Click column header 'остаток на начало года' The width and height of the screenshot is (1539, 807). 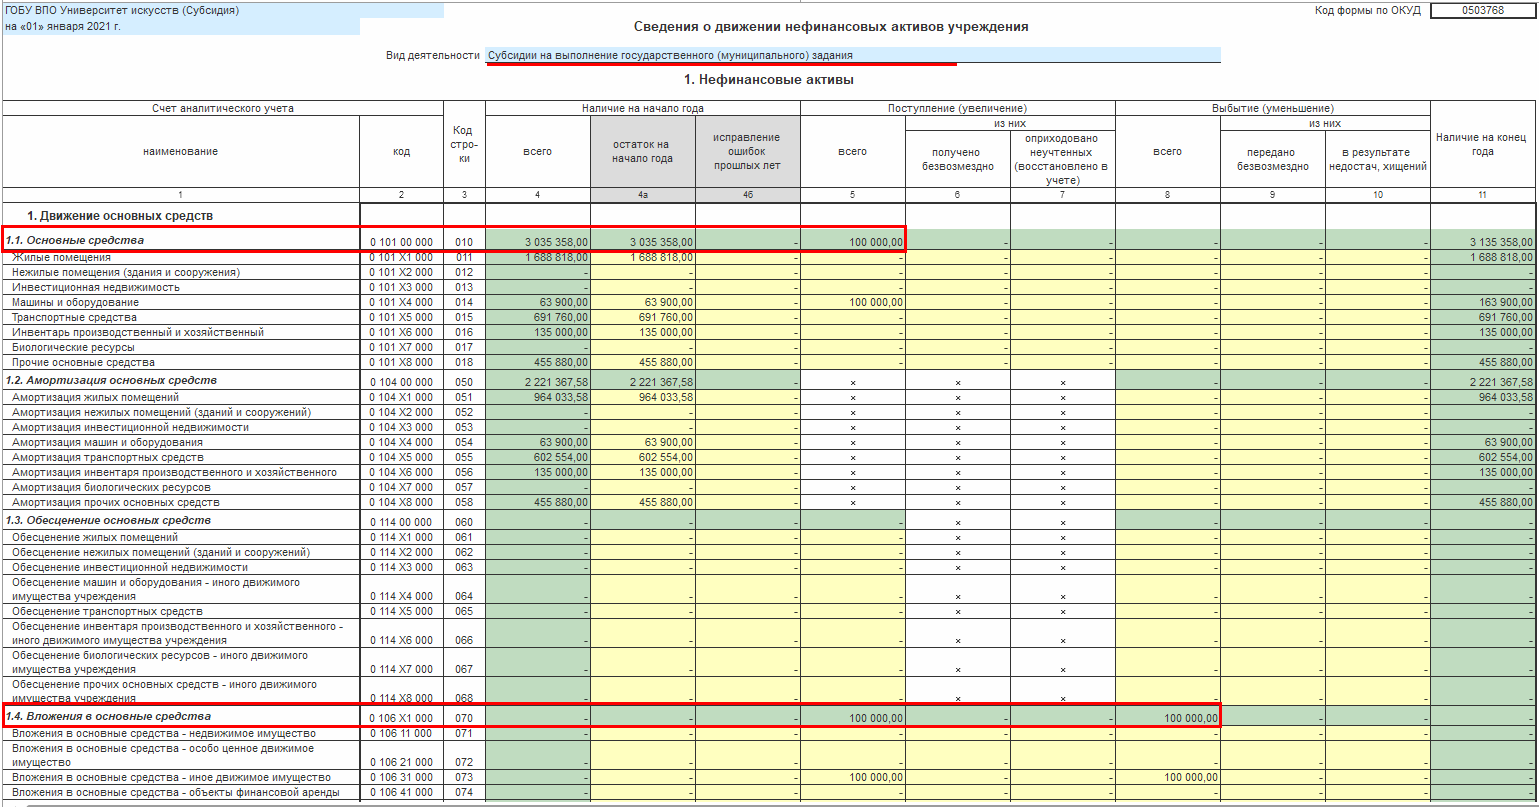pyautogui.click(x=643, y=152)
